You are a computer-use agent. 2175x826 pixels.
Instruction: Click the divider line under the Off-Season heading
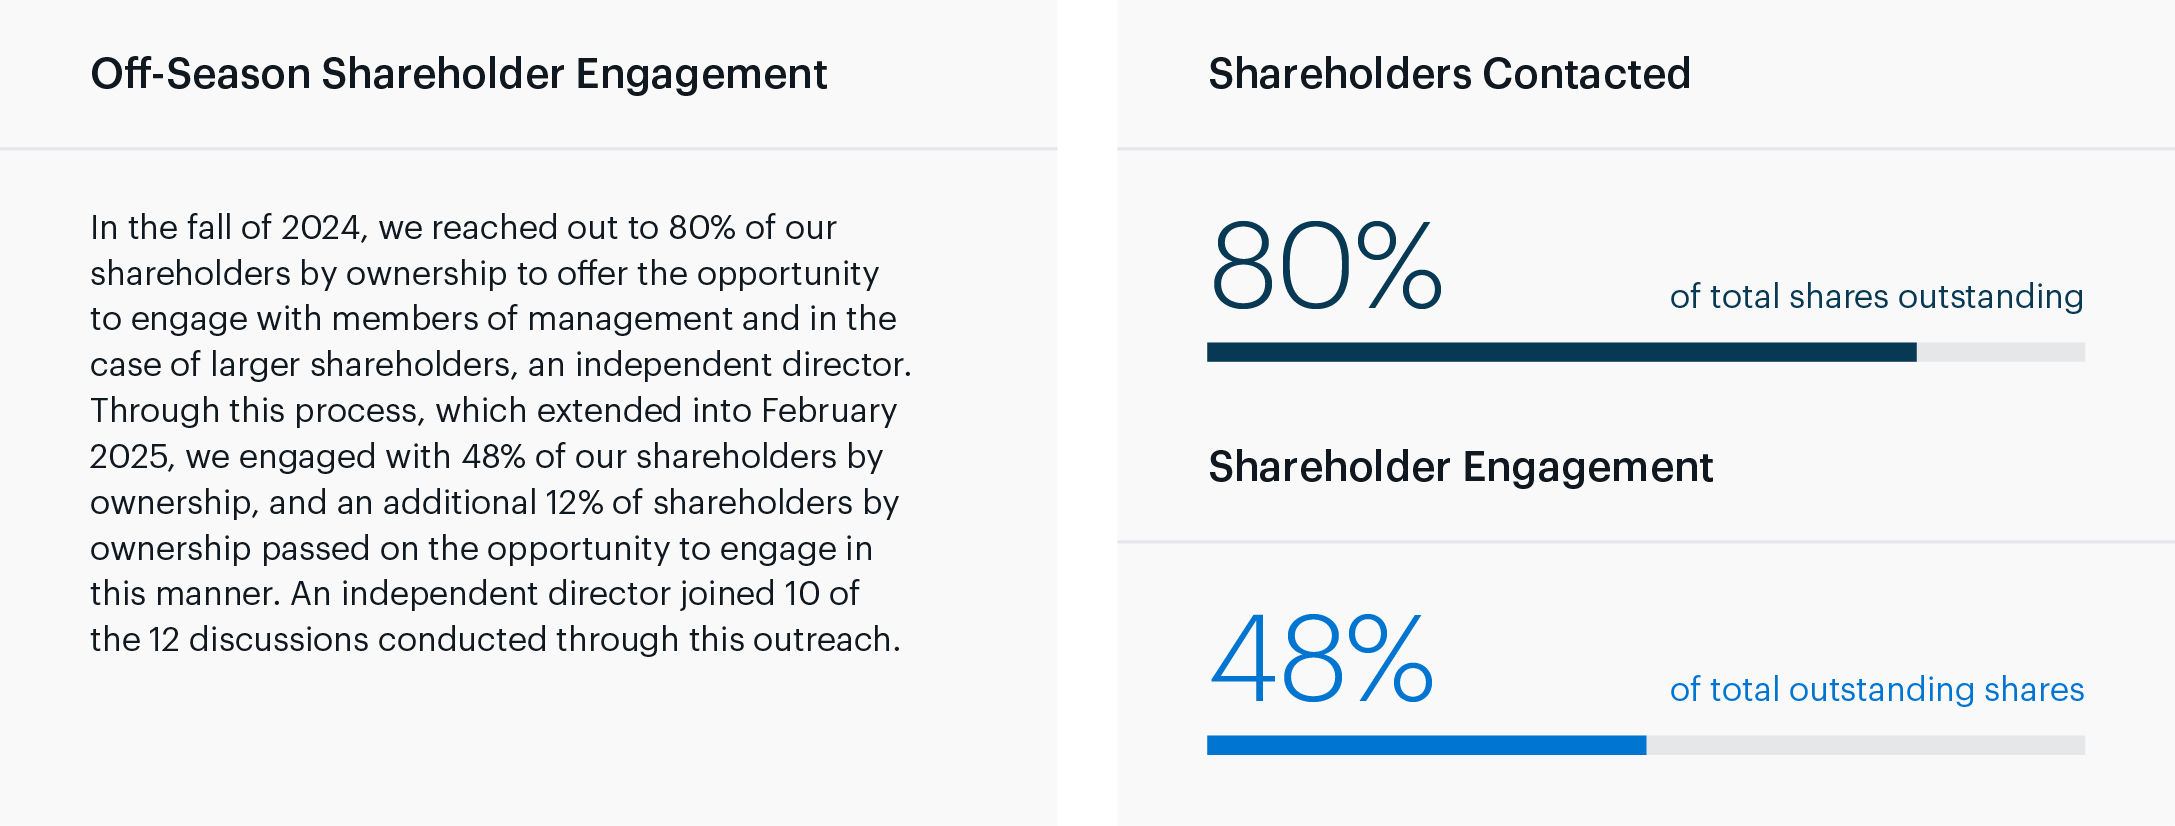click(x=528, y=149)
